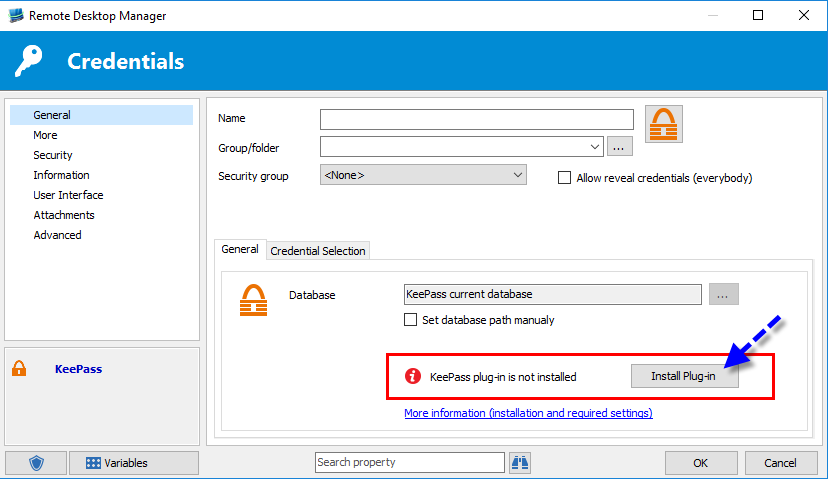828x479 pixels.
Task: Click the orange padlock icon beside Database
Action: click(253, 300)
